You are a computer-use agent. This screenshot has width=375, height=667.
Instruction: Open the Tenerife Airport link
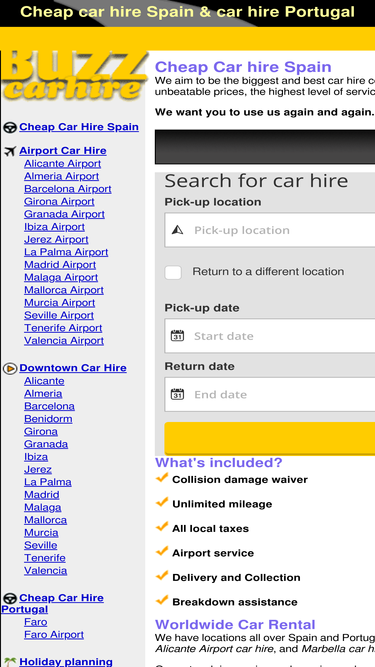[63, 328]
